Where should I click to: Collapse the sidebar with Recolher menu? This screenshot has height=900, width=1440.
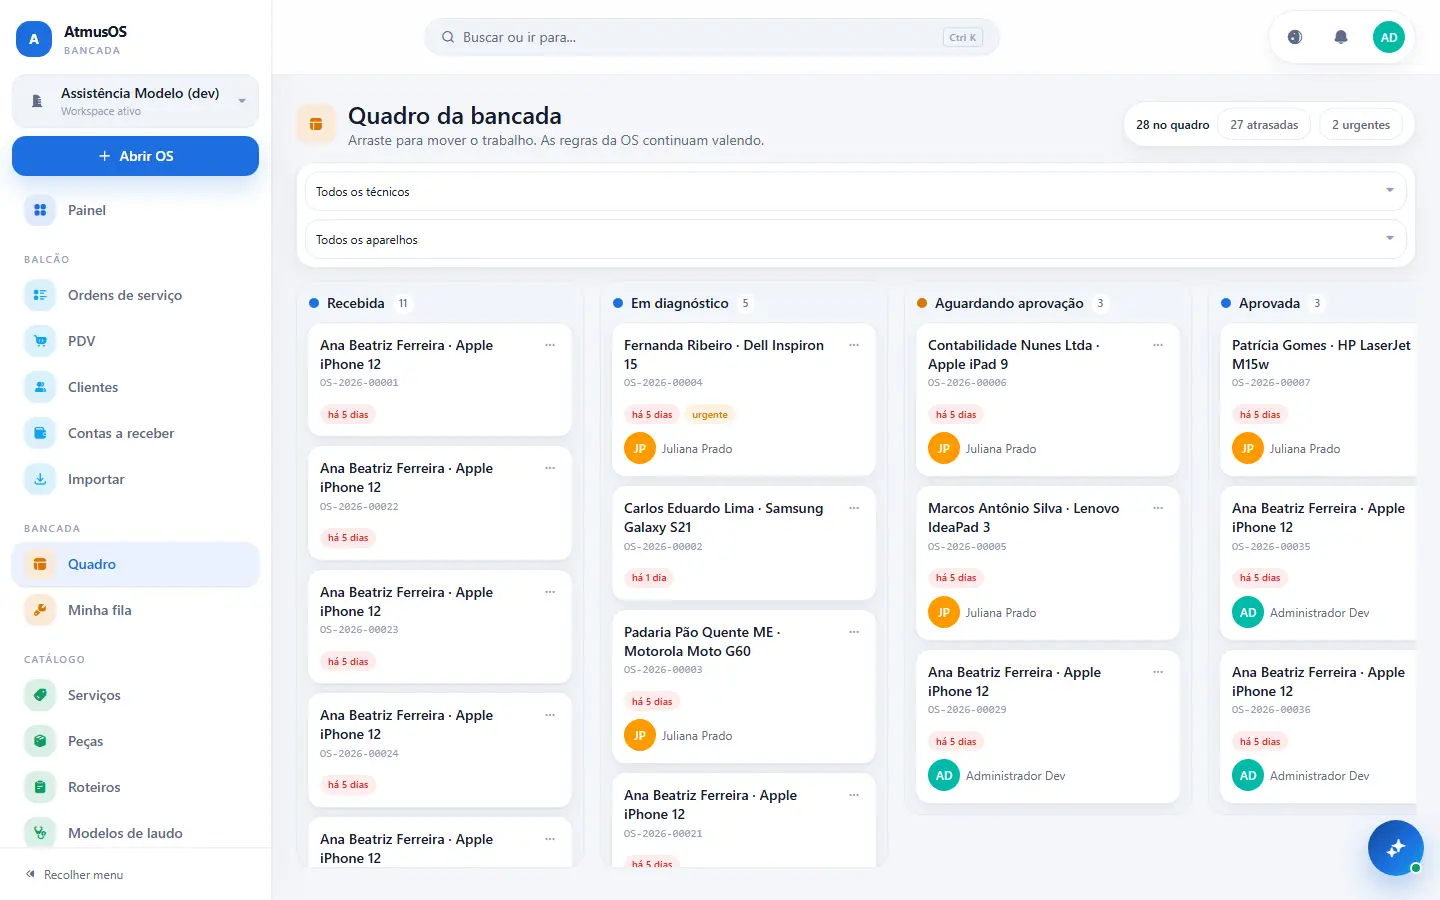[x=75, y=875]
